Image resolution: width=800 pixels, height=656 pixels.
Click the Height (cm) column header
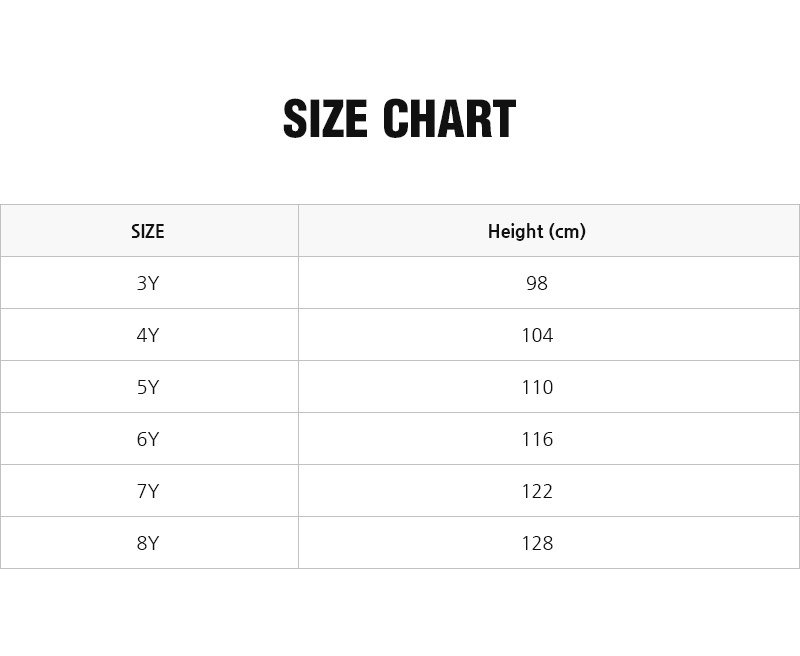coord(537,231)
